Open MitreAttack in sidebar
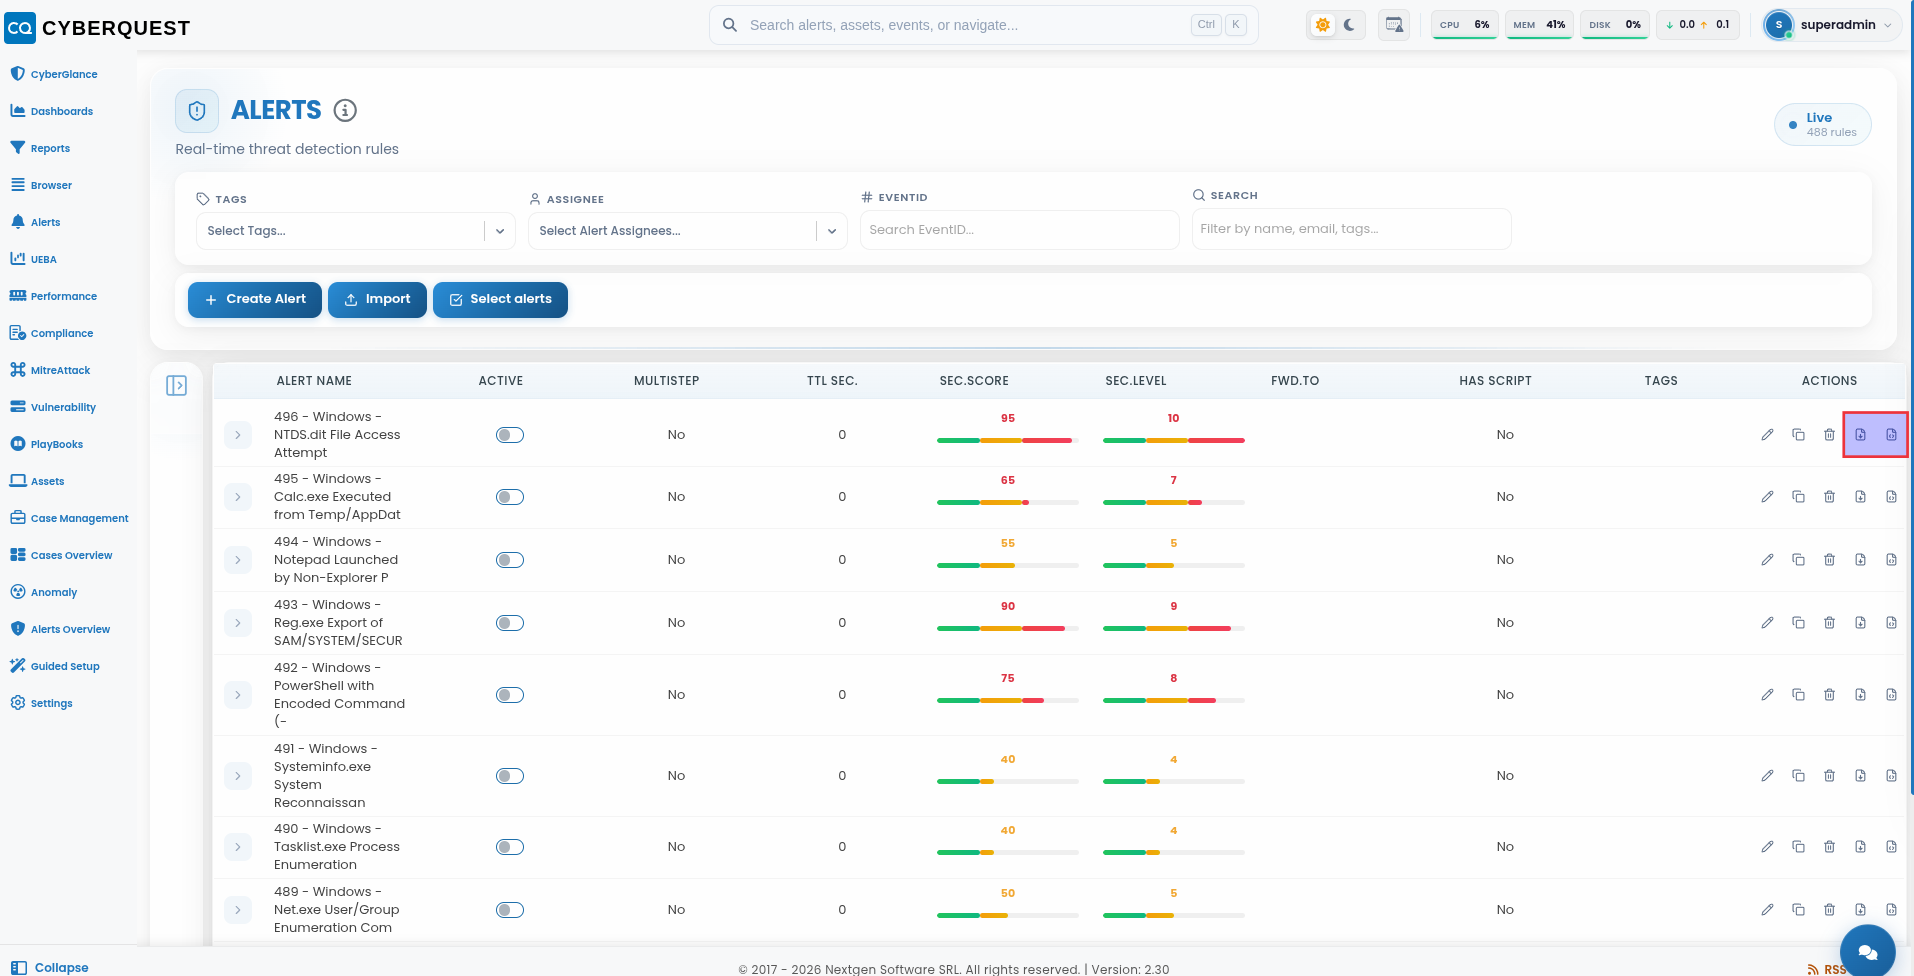Image resolution: width=1914 pixels, height=976 pixels. (x=50, y=370)
